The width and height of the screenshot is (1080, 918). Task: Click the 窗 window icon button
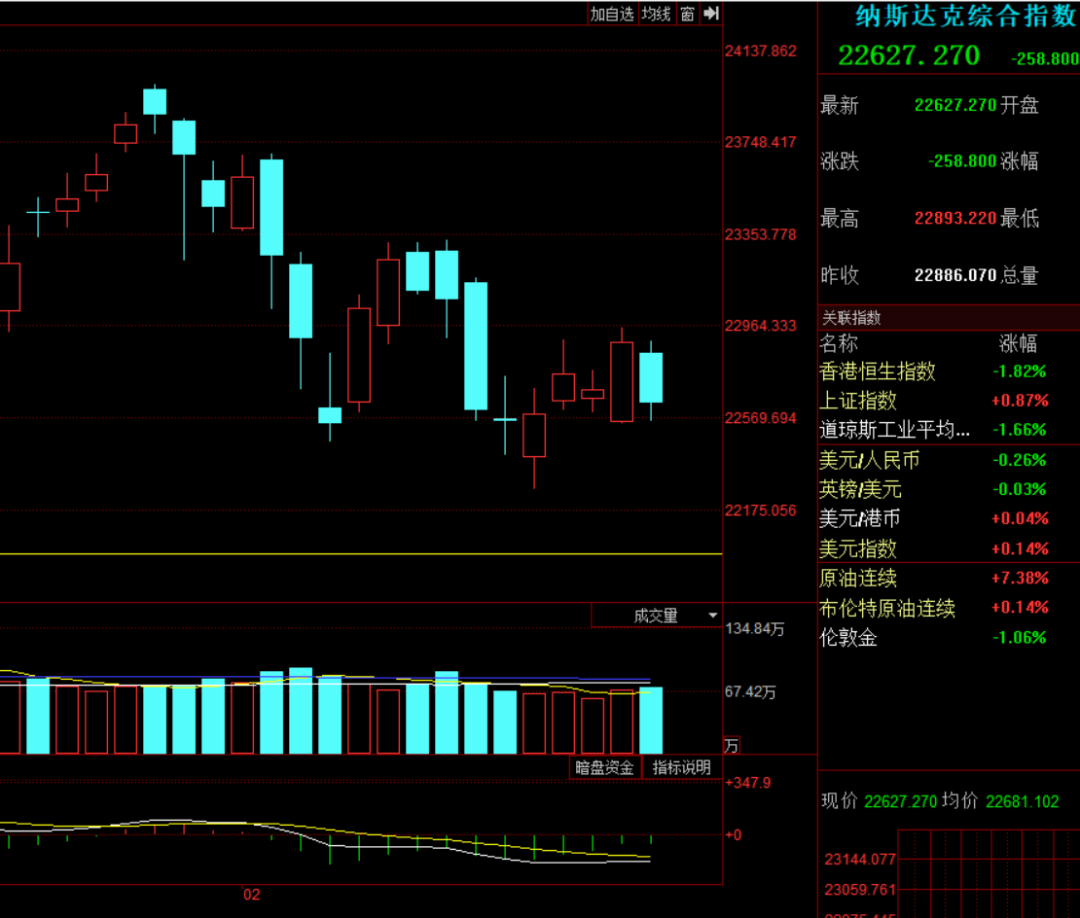click(x=687, y=13)
